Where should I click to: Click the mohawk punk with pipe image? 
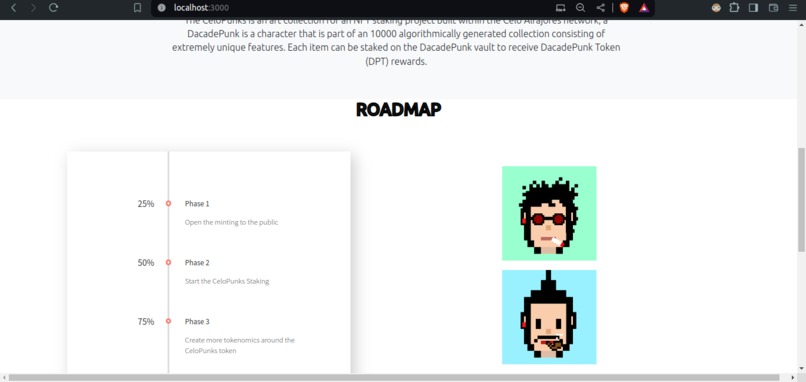click(x=549, y=317)
